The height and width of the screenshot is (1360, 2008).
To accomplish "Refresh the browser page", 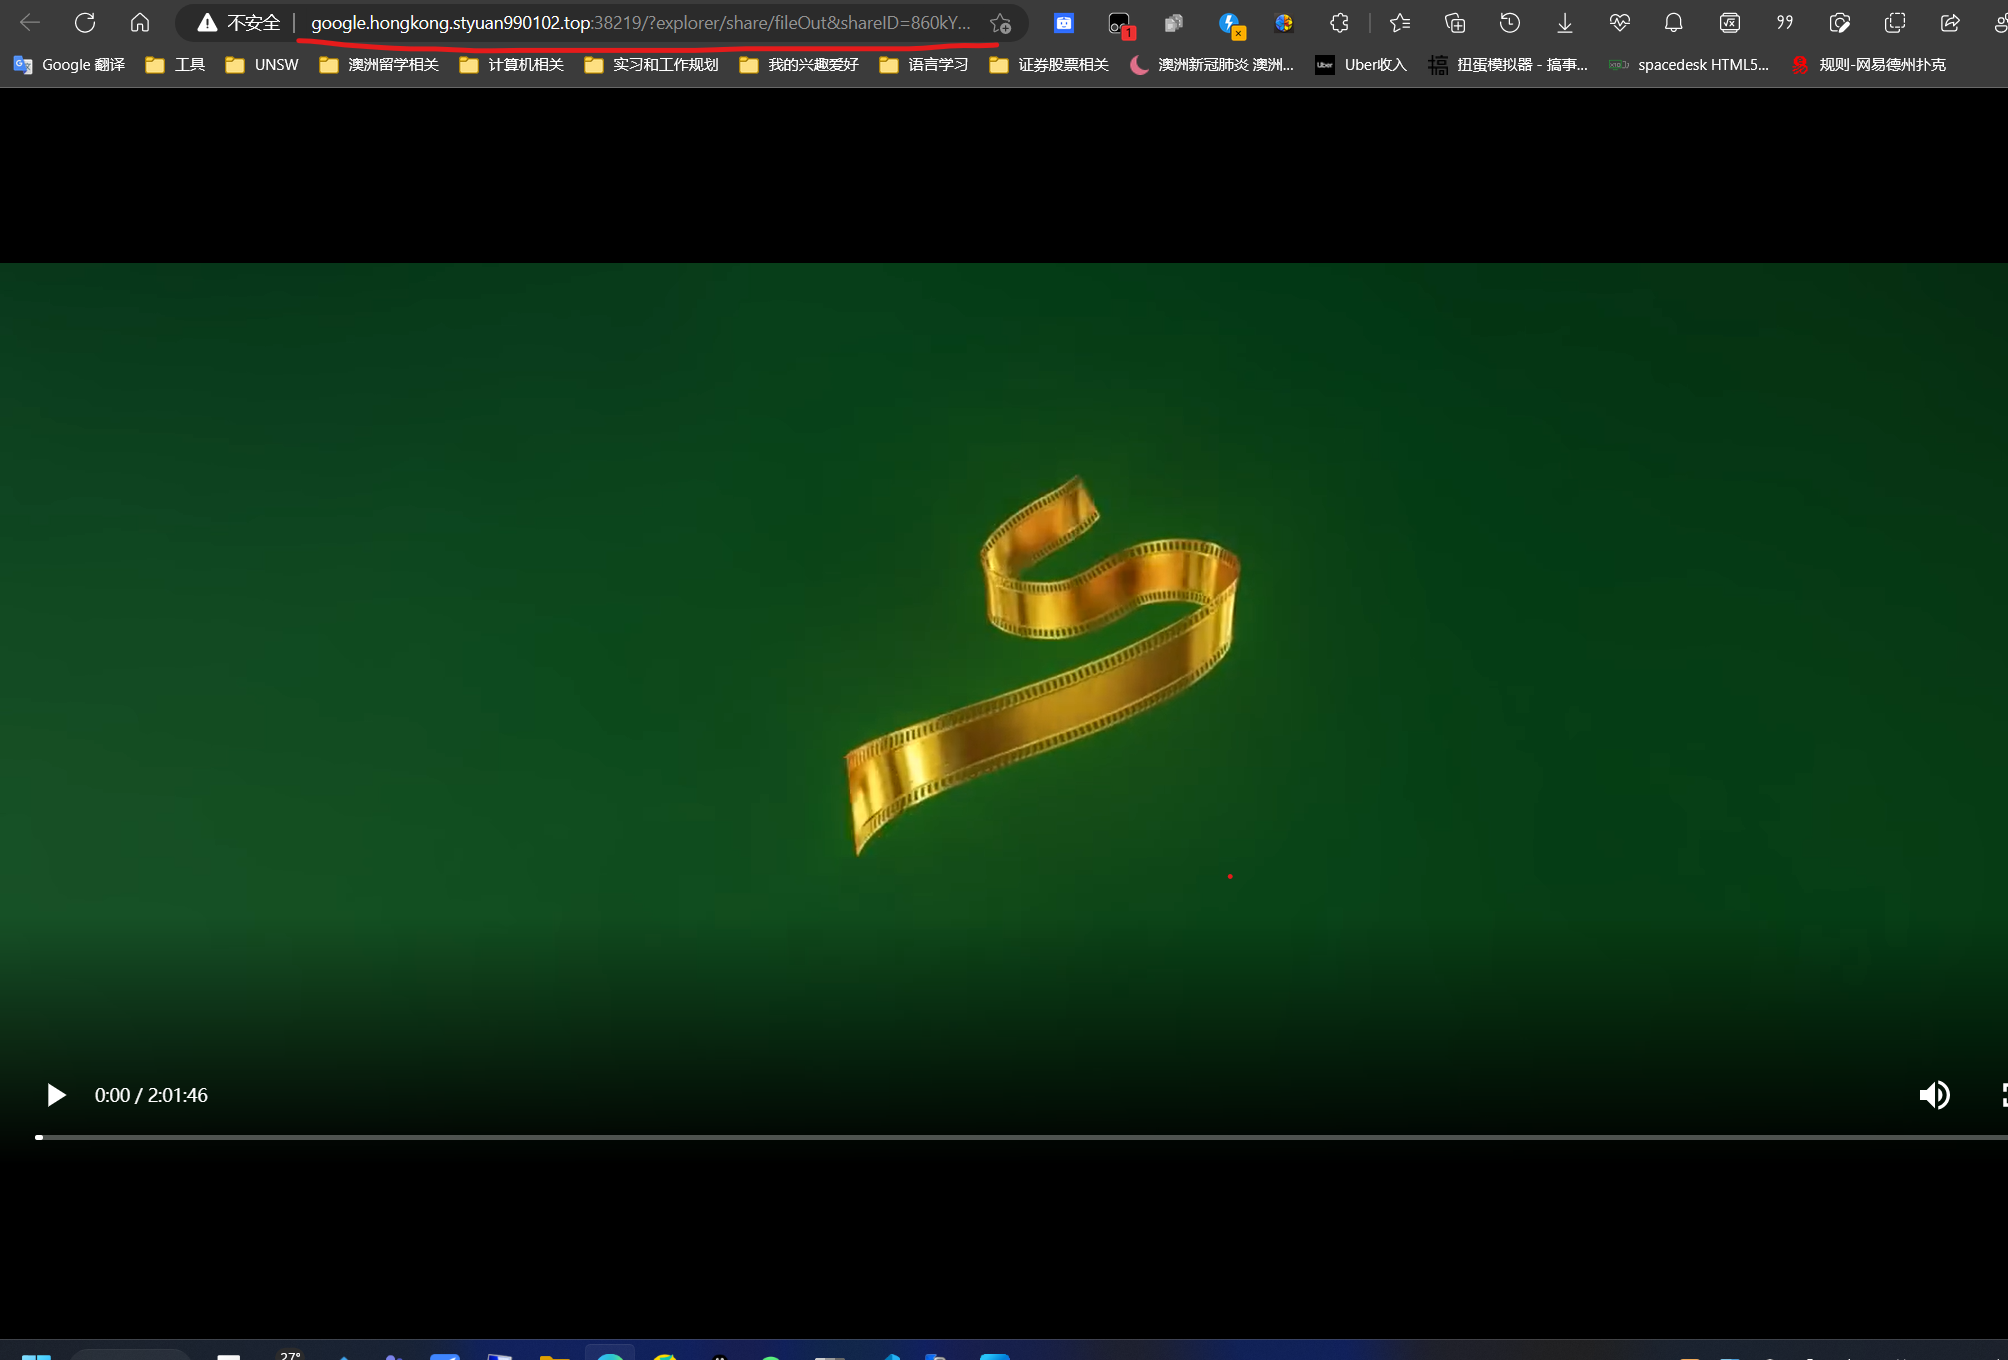I will 85,22.
